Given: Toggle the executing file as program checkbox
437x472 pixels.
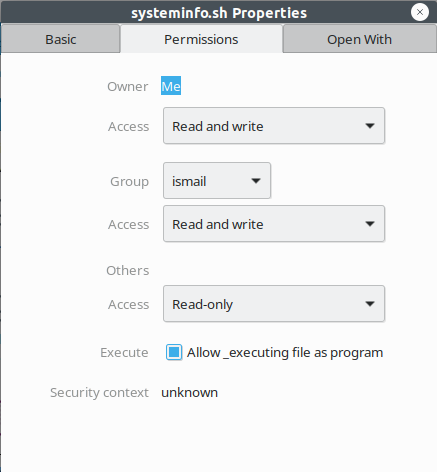Looking at the screenshot, I should (x=174, y=352).
